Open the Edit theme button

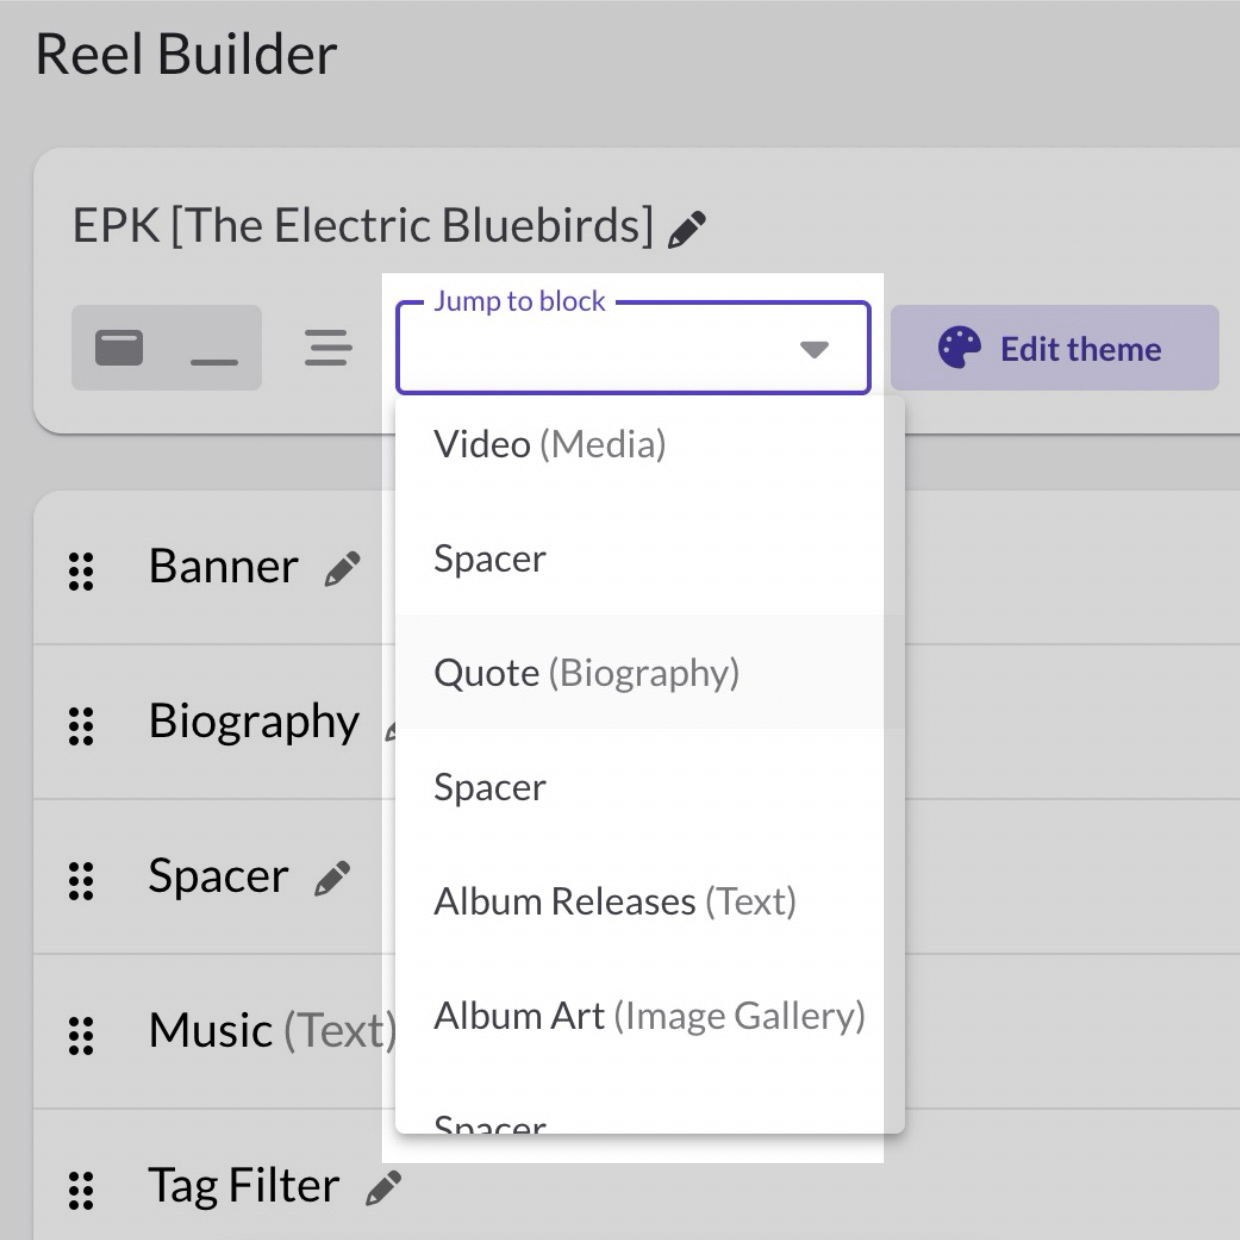pos(1054,348)
